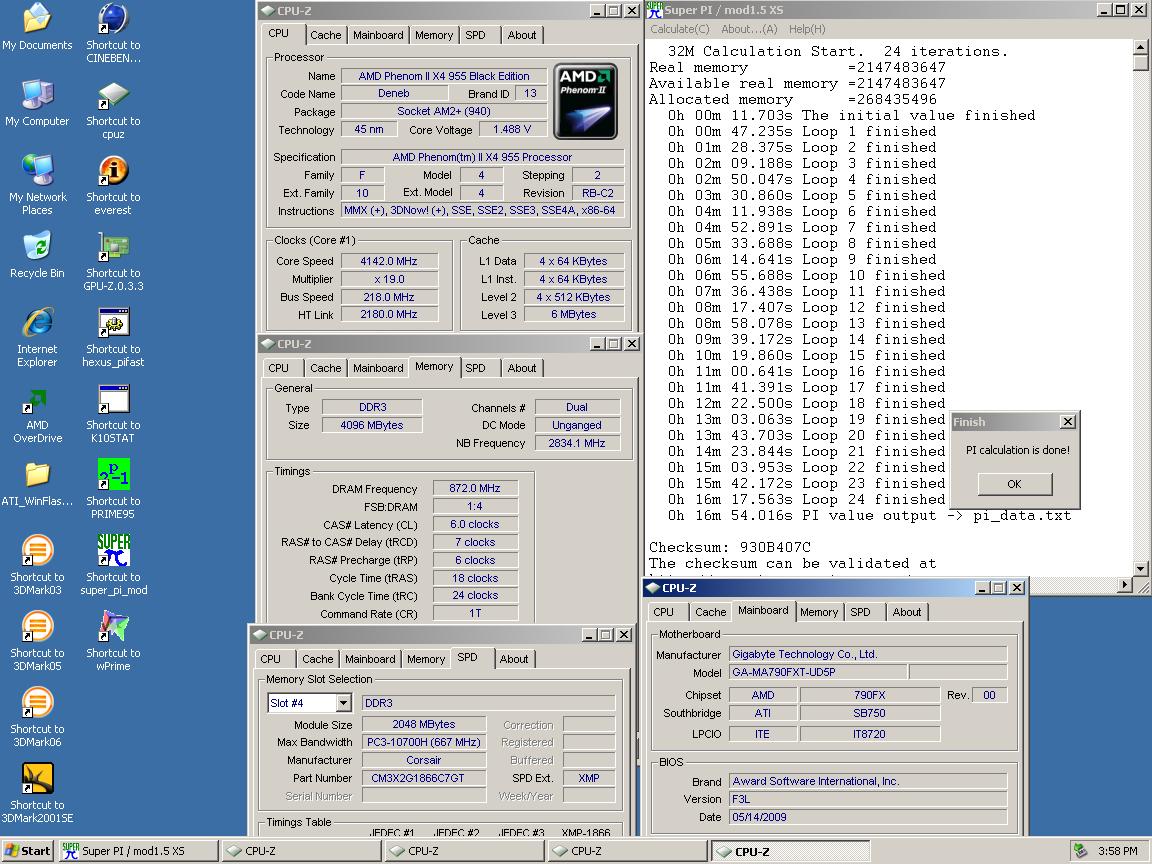Click Part Number field CM3X2G1866C7GT
This screenshot has width=1152, height=864.
coord(424,778)
